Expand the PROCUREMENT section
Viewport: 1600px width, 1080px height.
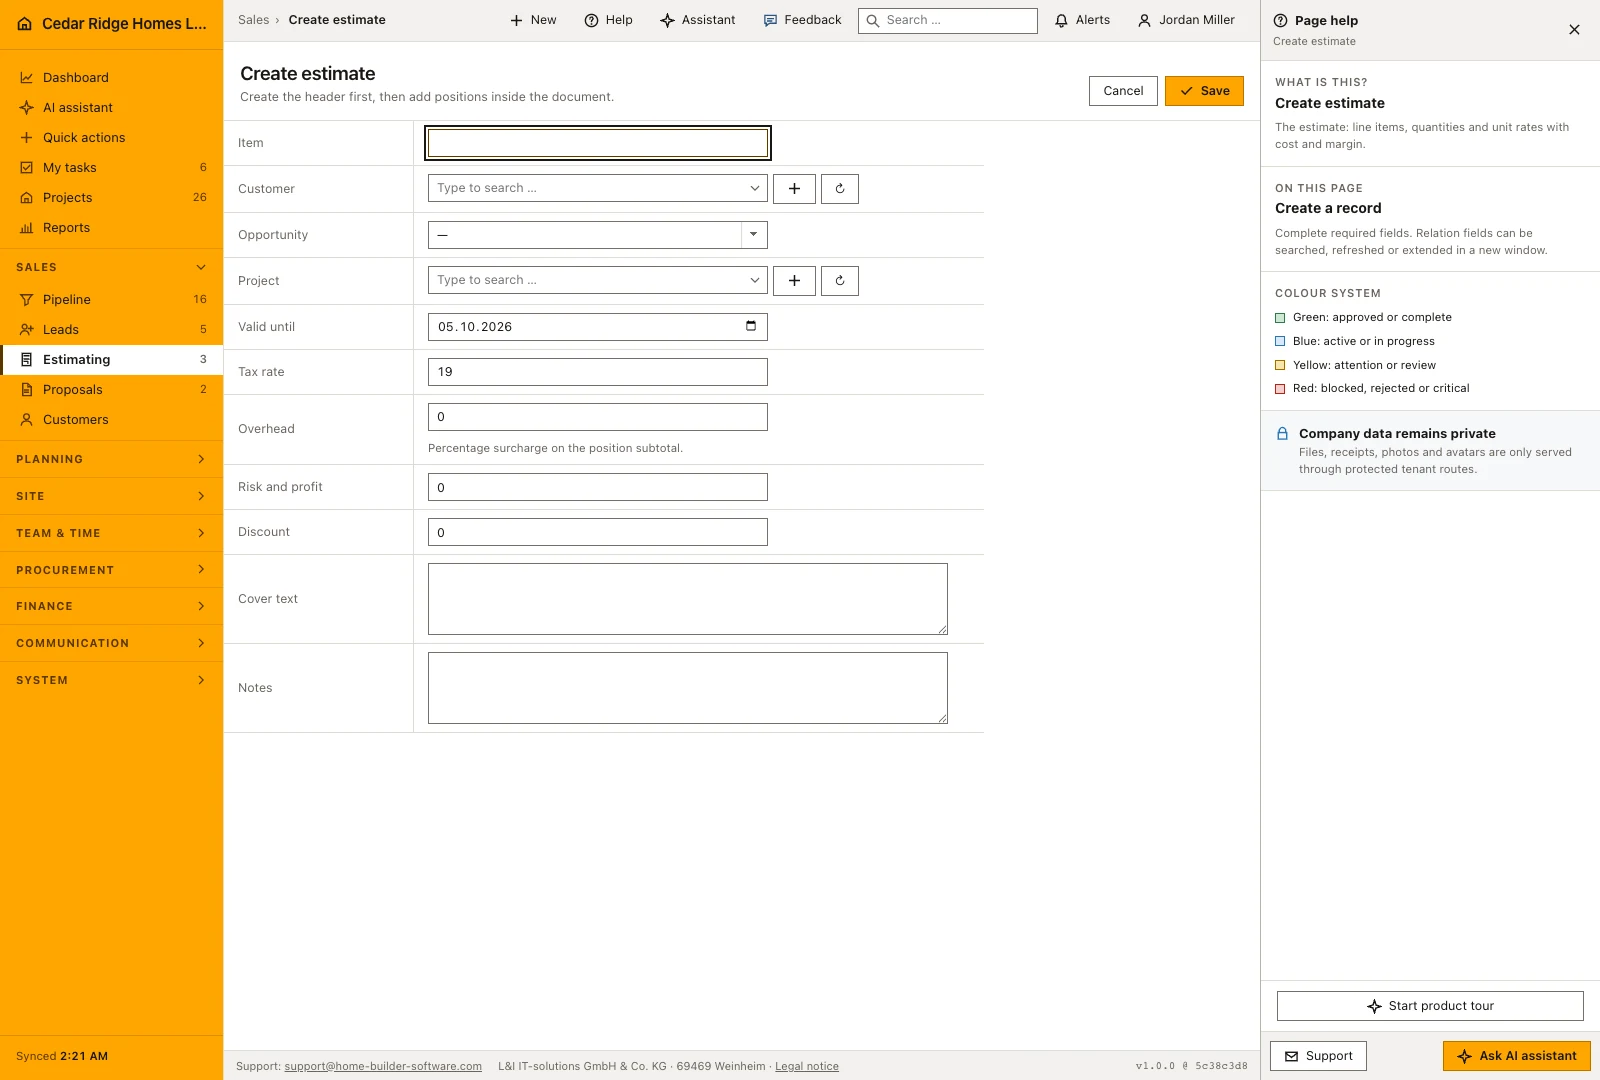[x=111, y=570]
